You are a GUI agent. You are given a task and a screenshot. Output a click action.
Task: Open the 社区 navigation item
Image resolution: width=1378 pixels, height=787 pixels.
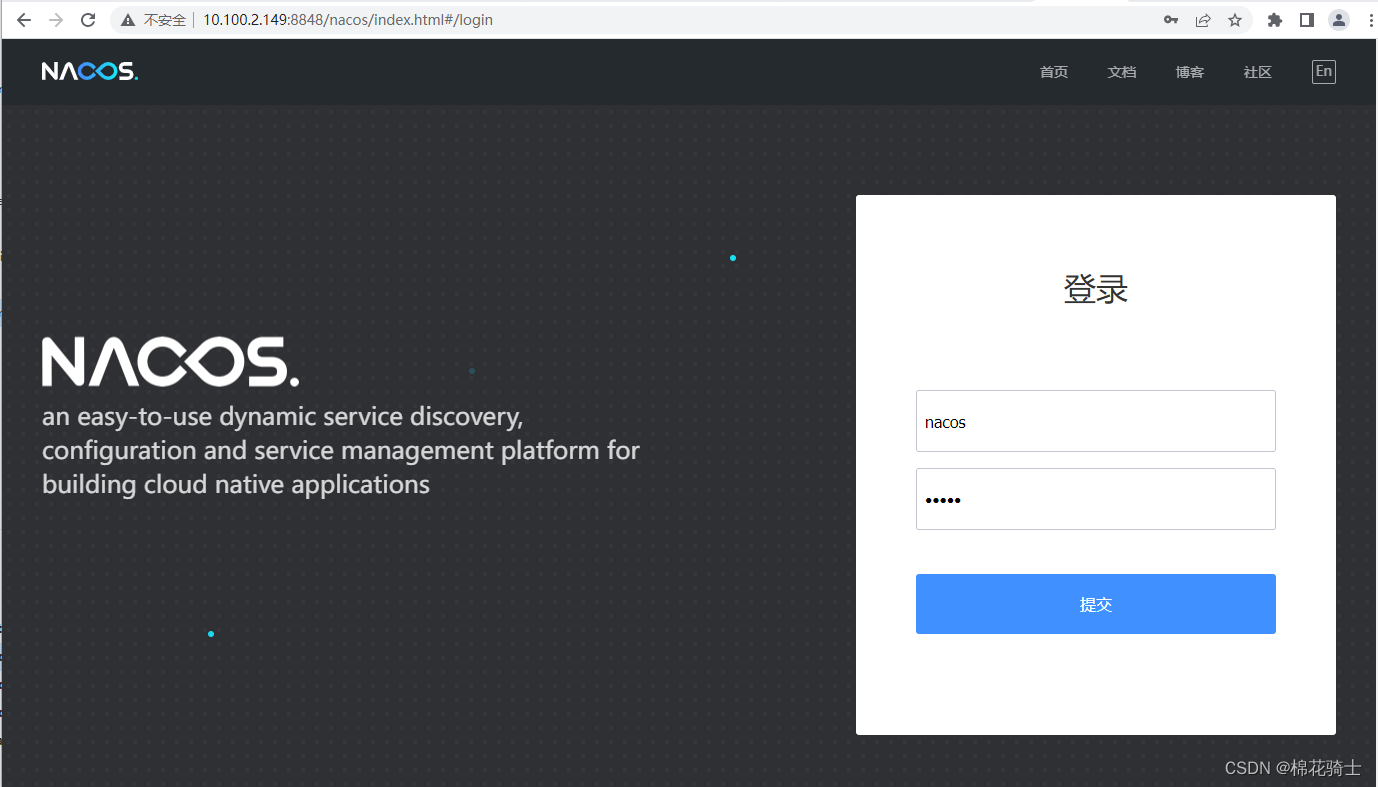point(1258,72)
